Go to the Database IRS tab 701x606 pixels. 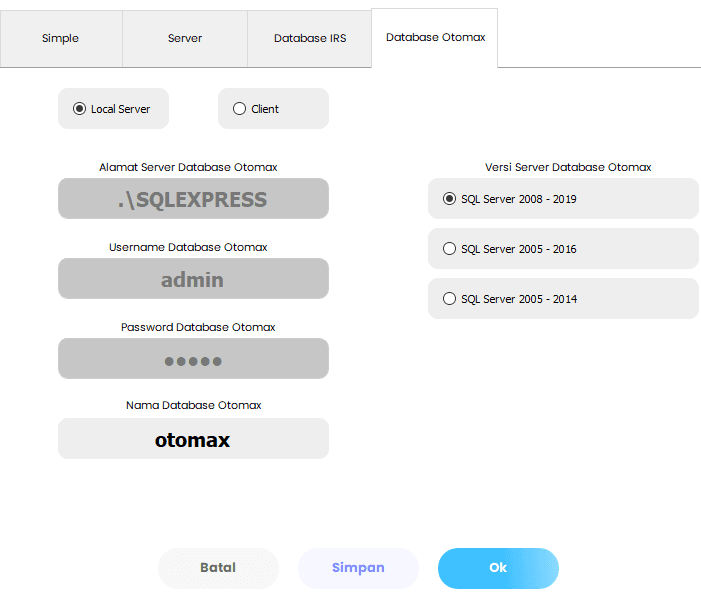point(310,39)
